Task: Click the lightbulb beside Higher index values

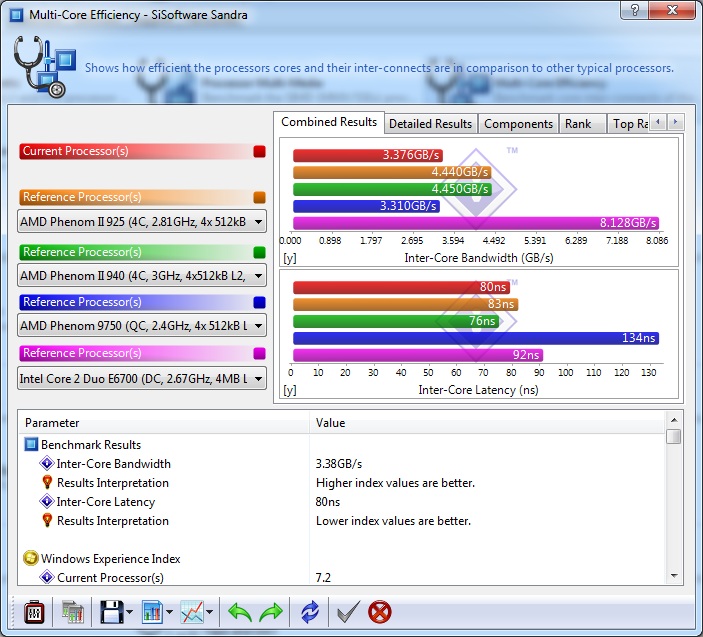Action: coord(47,482)
